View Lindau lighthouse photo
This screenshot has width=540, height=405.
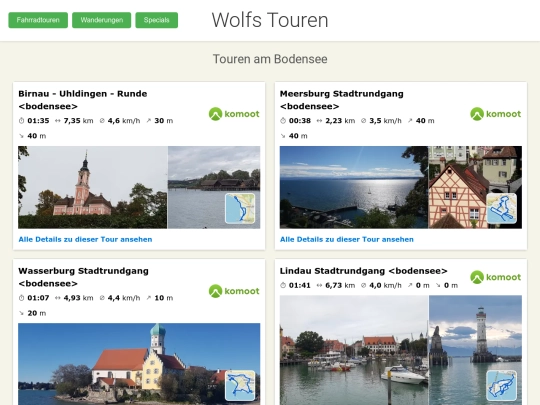[475, 350]
